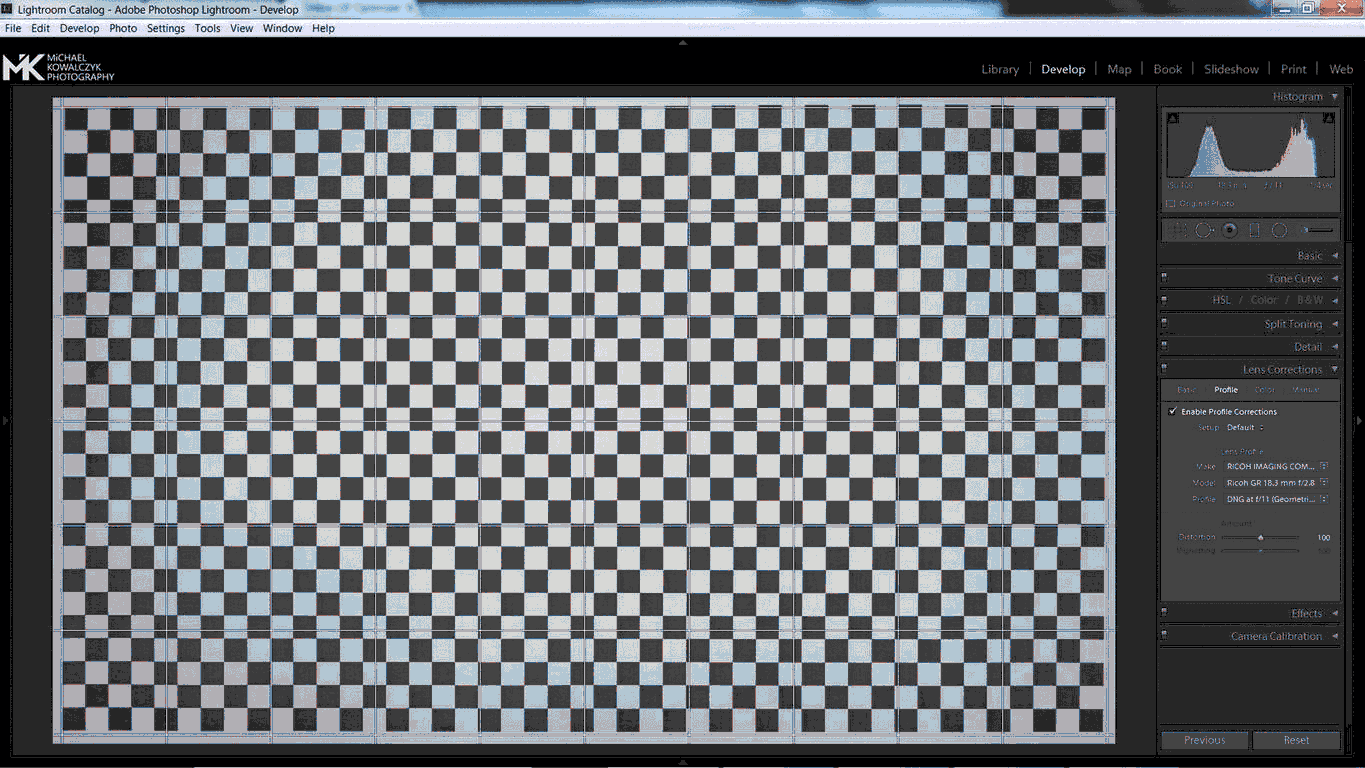Switch to the Map module
The image size is (1365, 768).
click(1119, 69)
